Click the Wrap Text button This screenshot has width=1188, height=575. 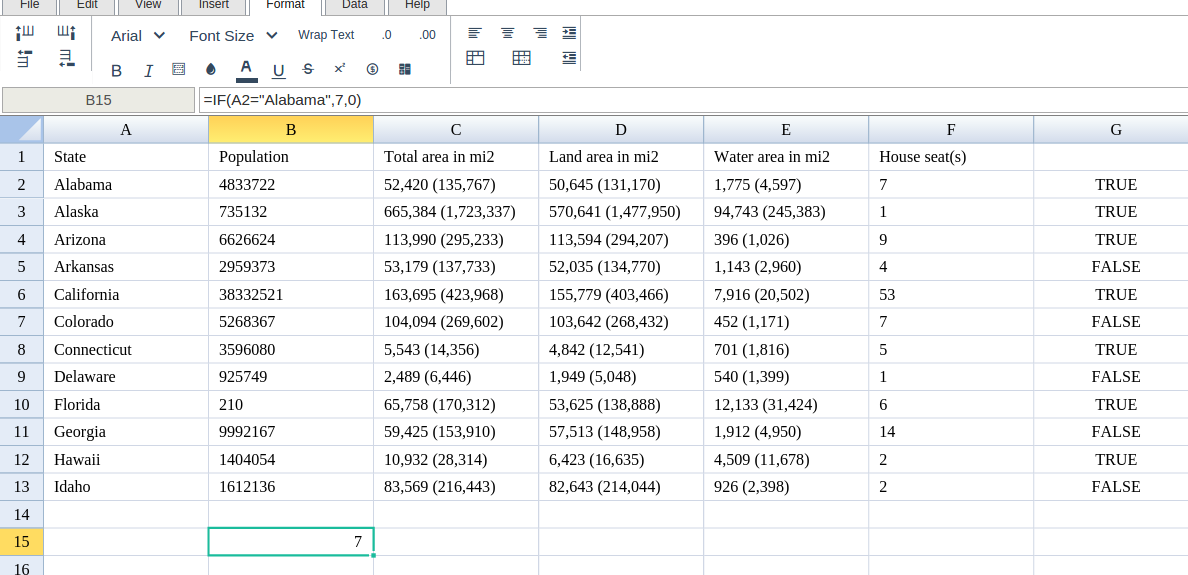click(326, 35)
